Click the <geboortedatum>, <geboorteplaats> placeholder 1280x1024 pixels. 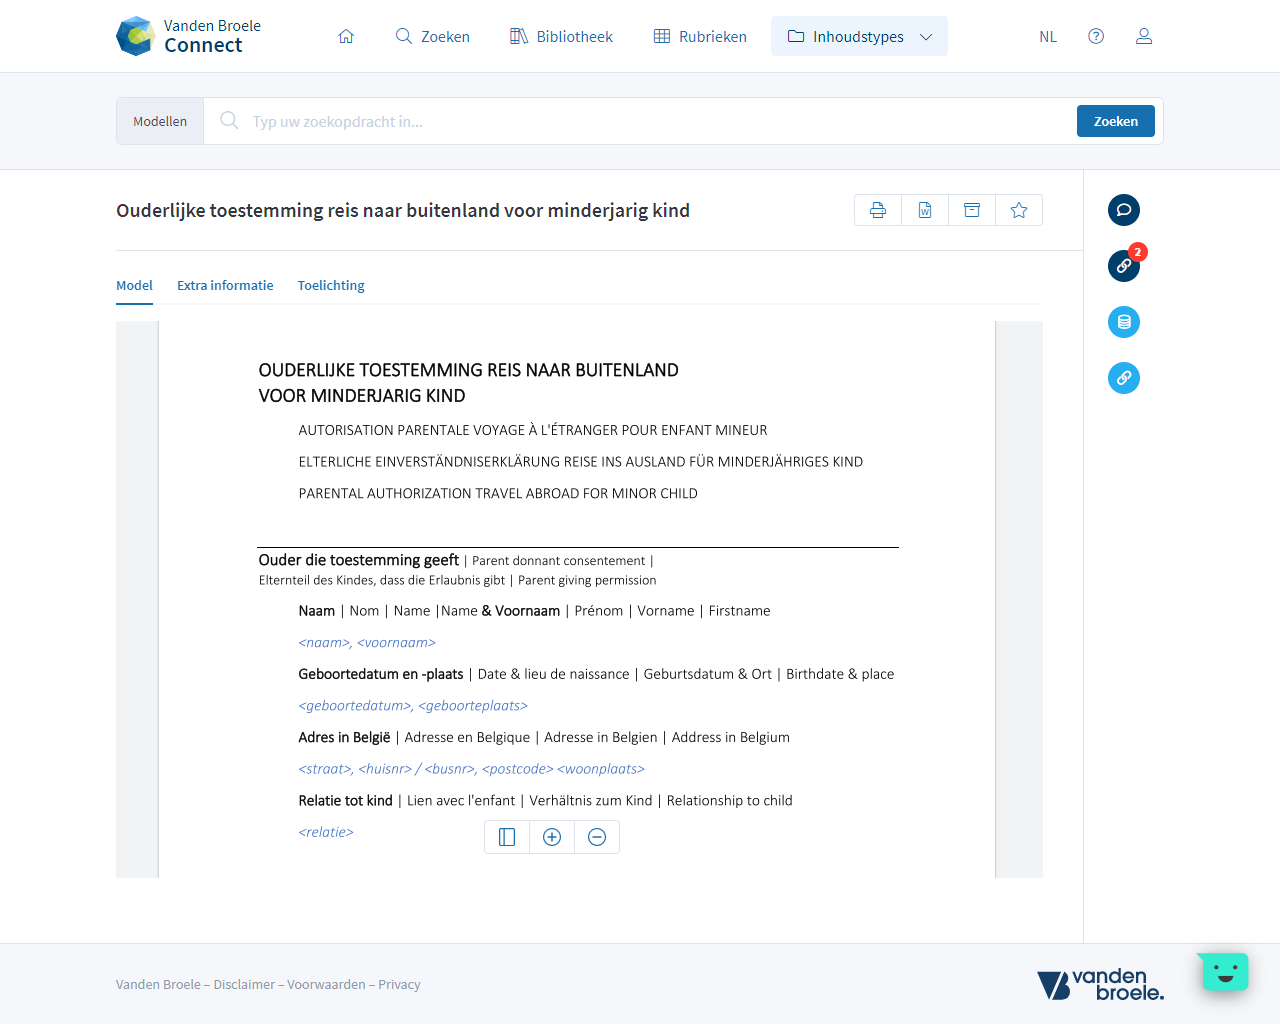[413, 705]
